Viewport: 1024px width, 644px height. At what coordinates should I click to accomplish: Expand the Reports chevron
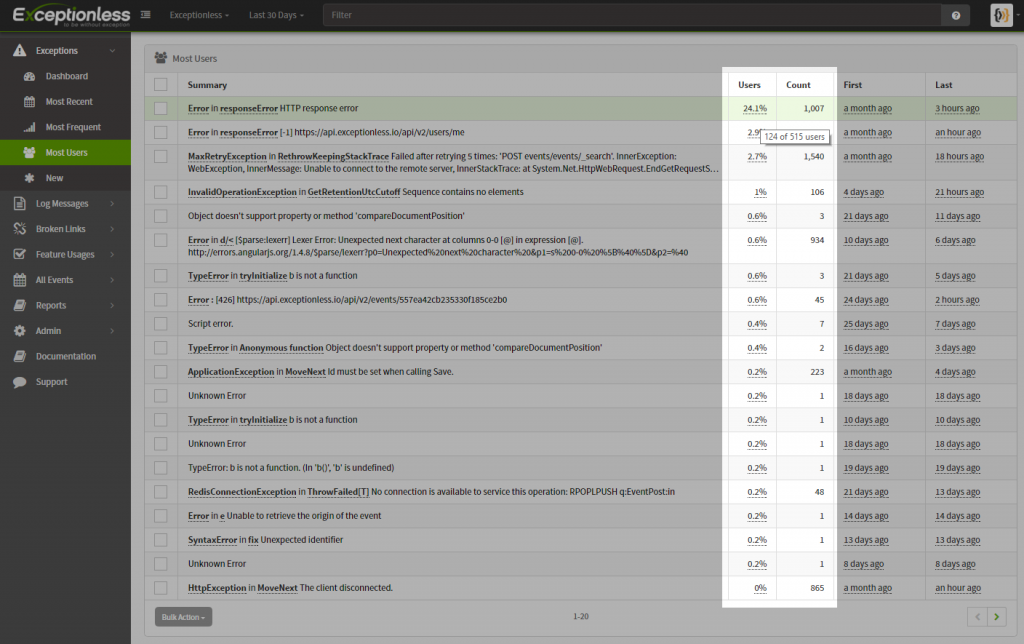click(x=112, y=306)
